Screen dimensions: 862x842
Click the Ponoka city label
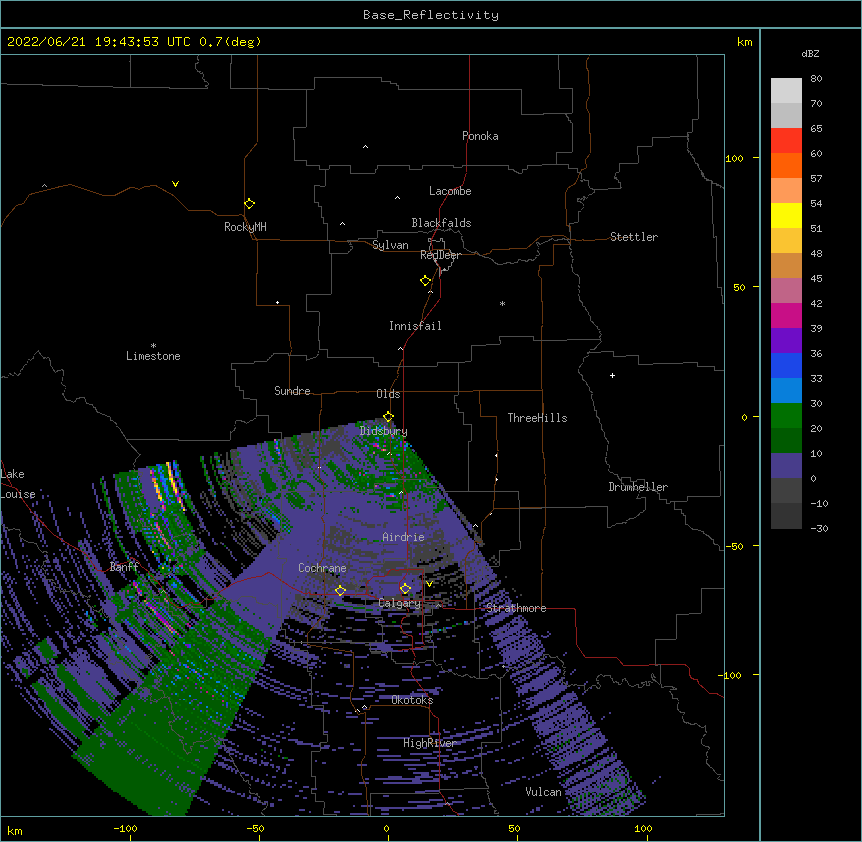click(x=480, y=136)
